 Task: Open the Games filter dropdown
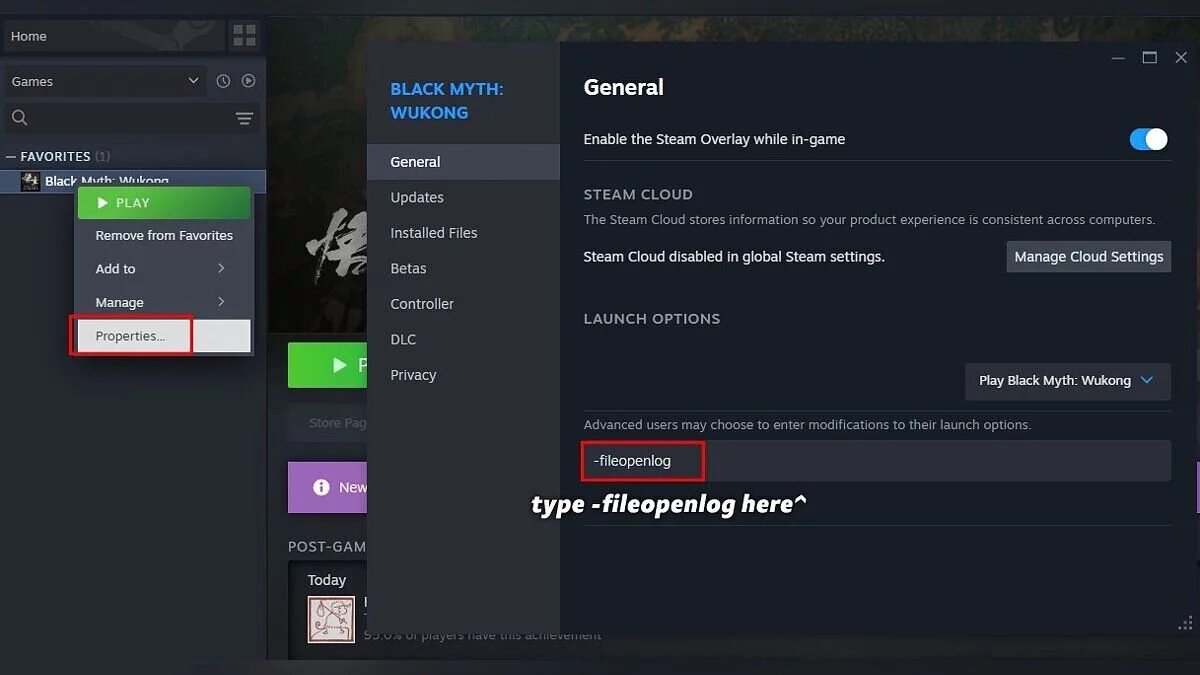point(105,81)
